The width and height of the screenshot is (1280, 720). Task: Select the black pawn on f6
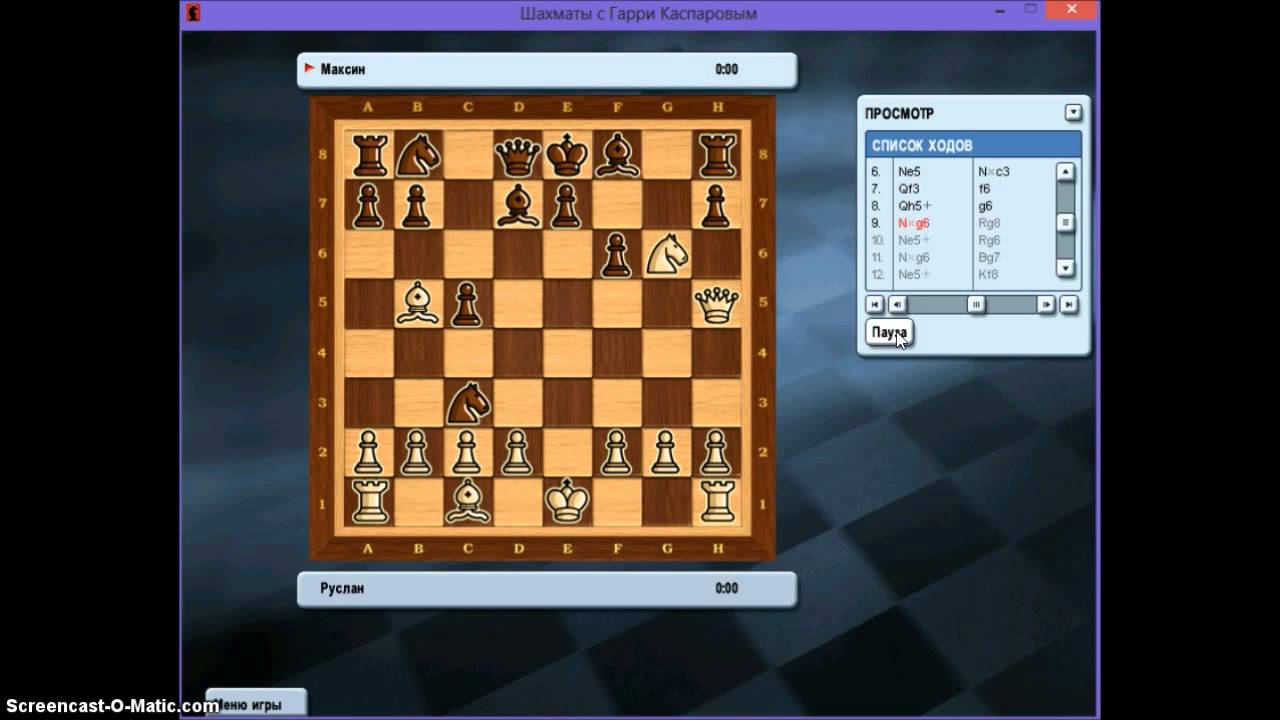(x=617, y=255)
